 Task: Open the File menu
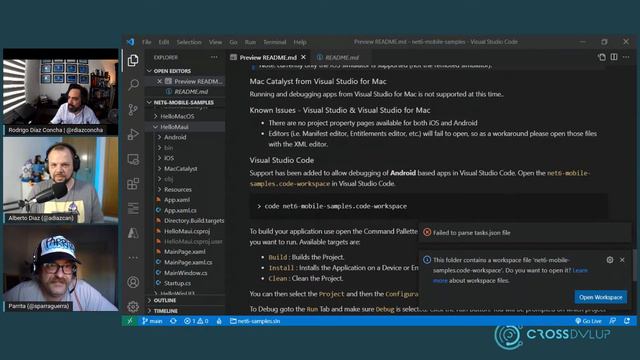[147, 42]
